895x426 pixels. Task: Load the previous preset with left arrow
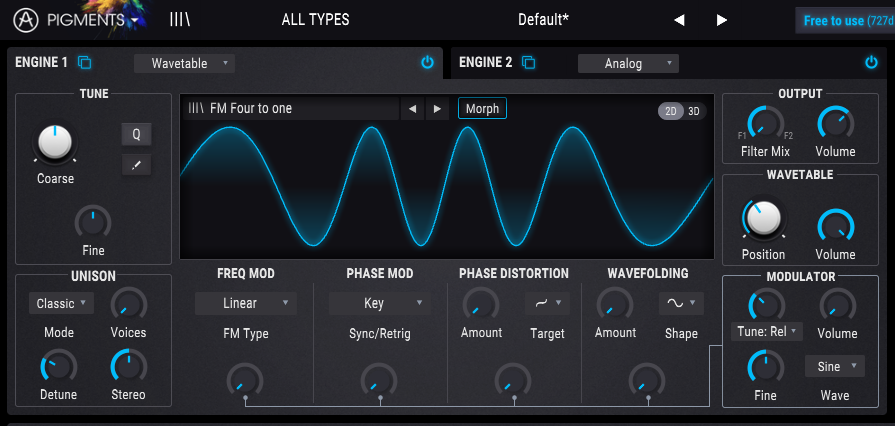679,21
